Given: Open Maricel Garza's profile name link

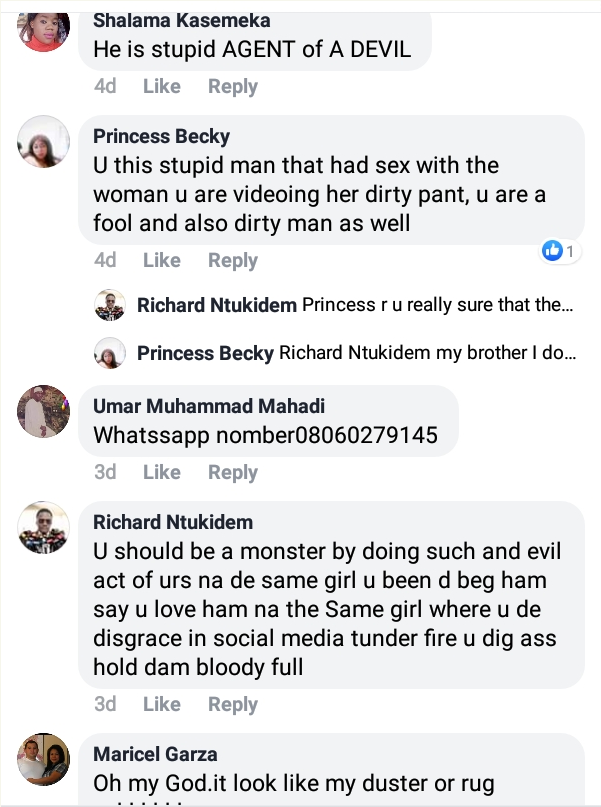Looking at the screenshot, I should pyautogui.click(x=155, y=753).
